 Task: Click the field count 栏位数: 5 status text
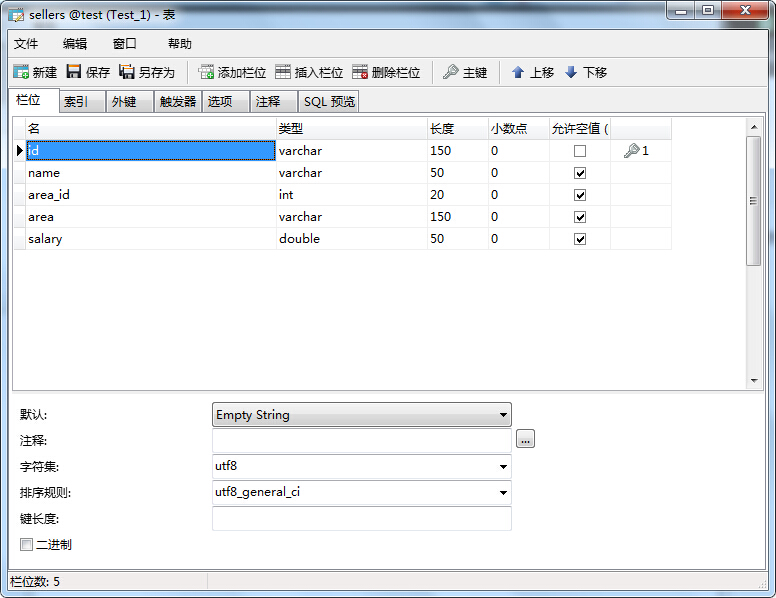tap(35, 581)
